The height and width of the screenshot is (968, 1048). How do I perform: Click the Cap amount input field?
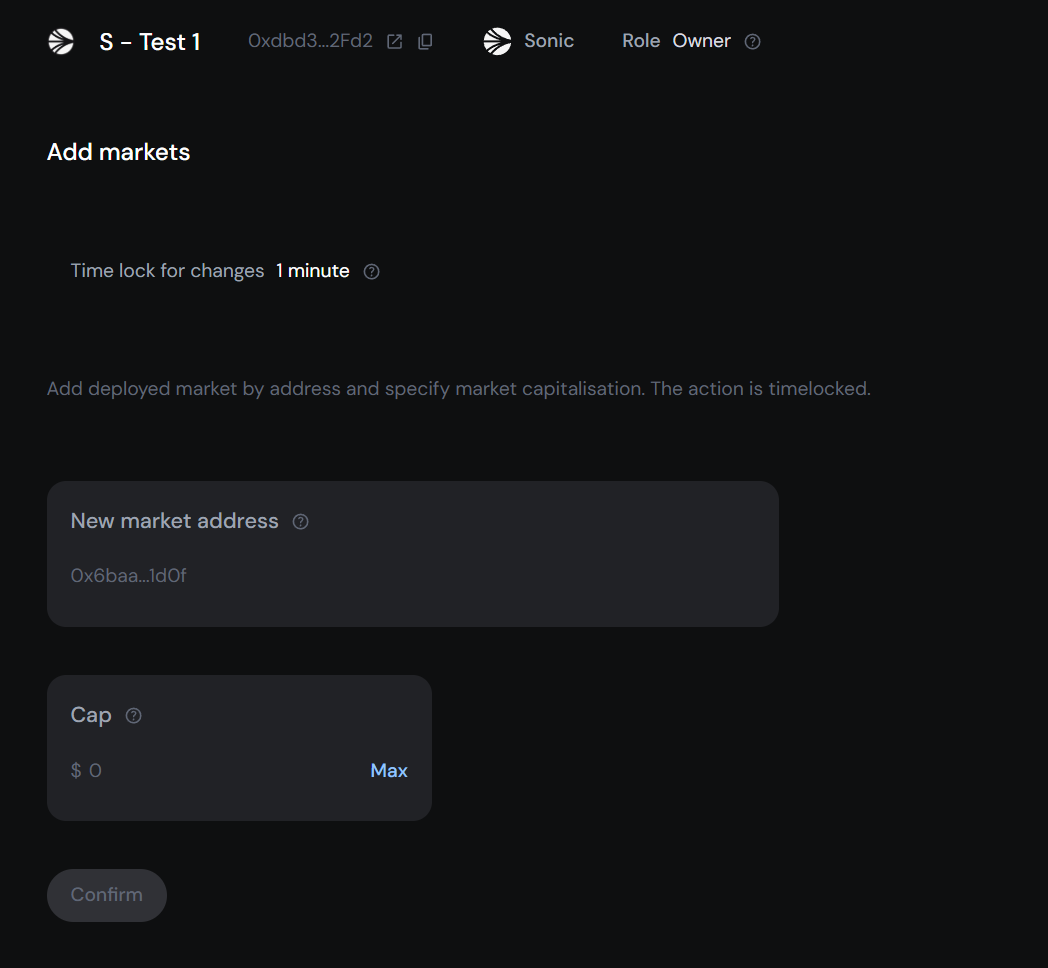coord(200,770)
